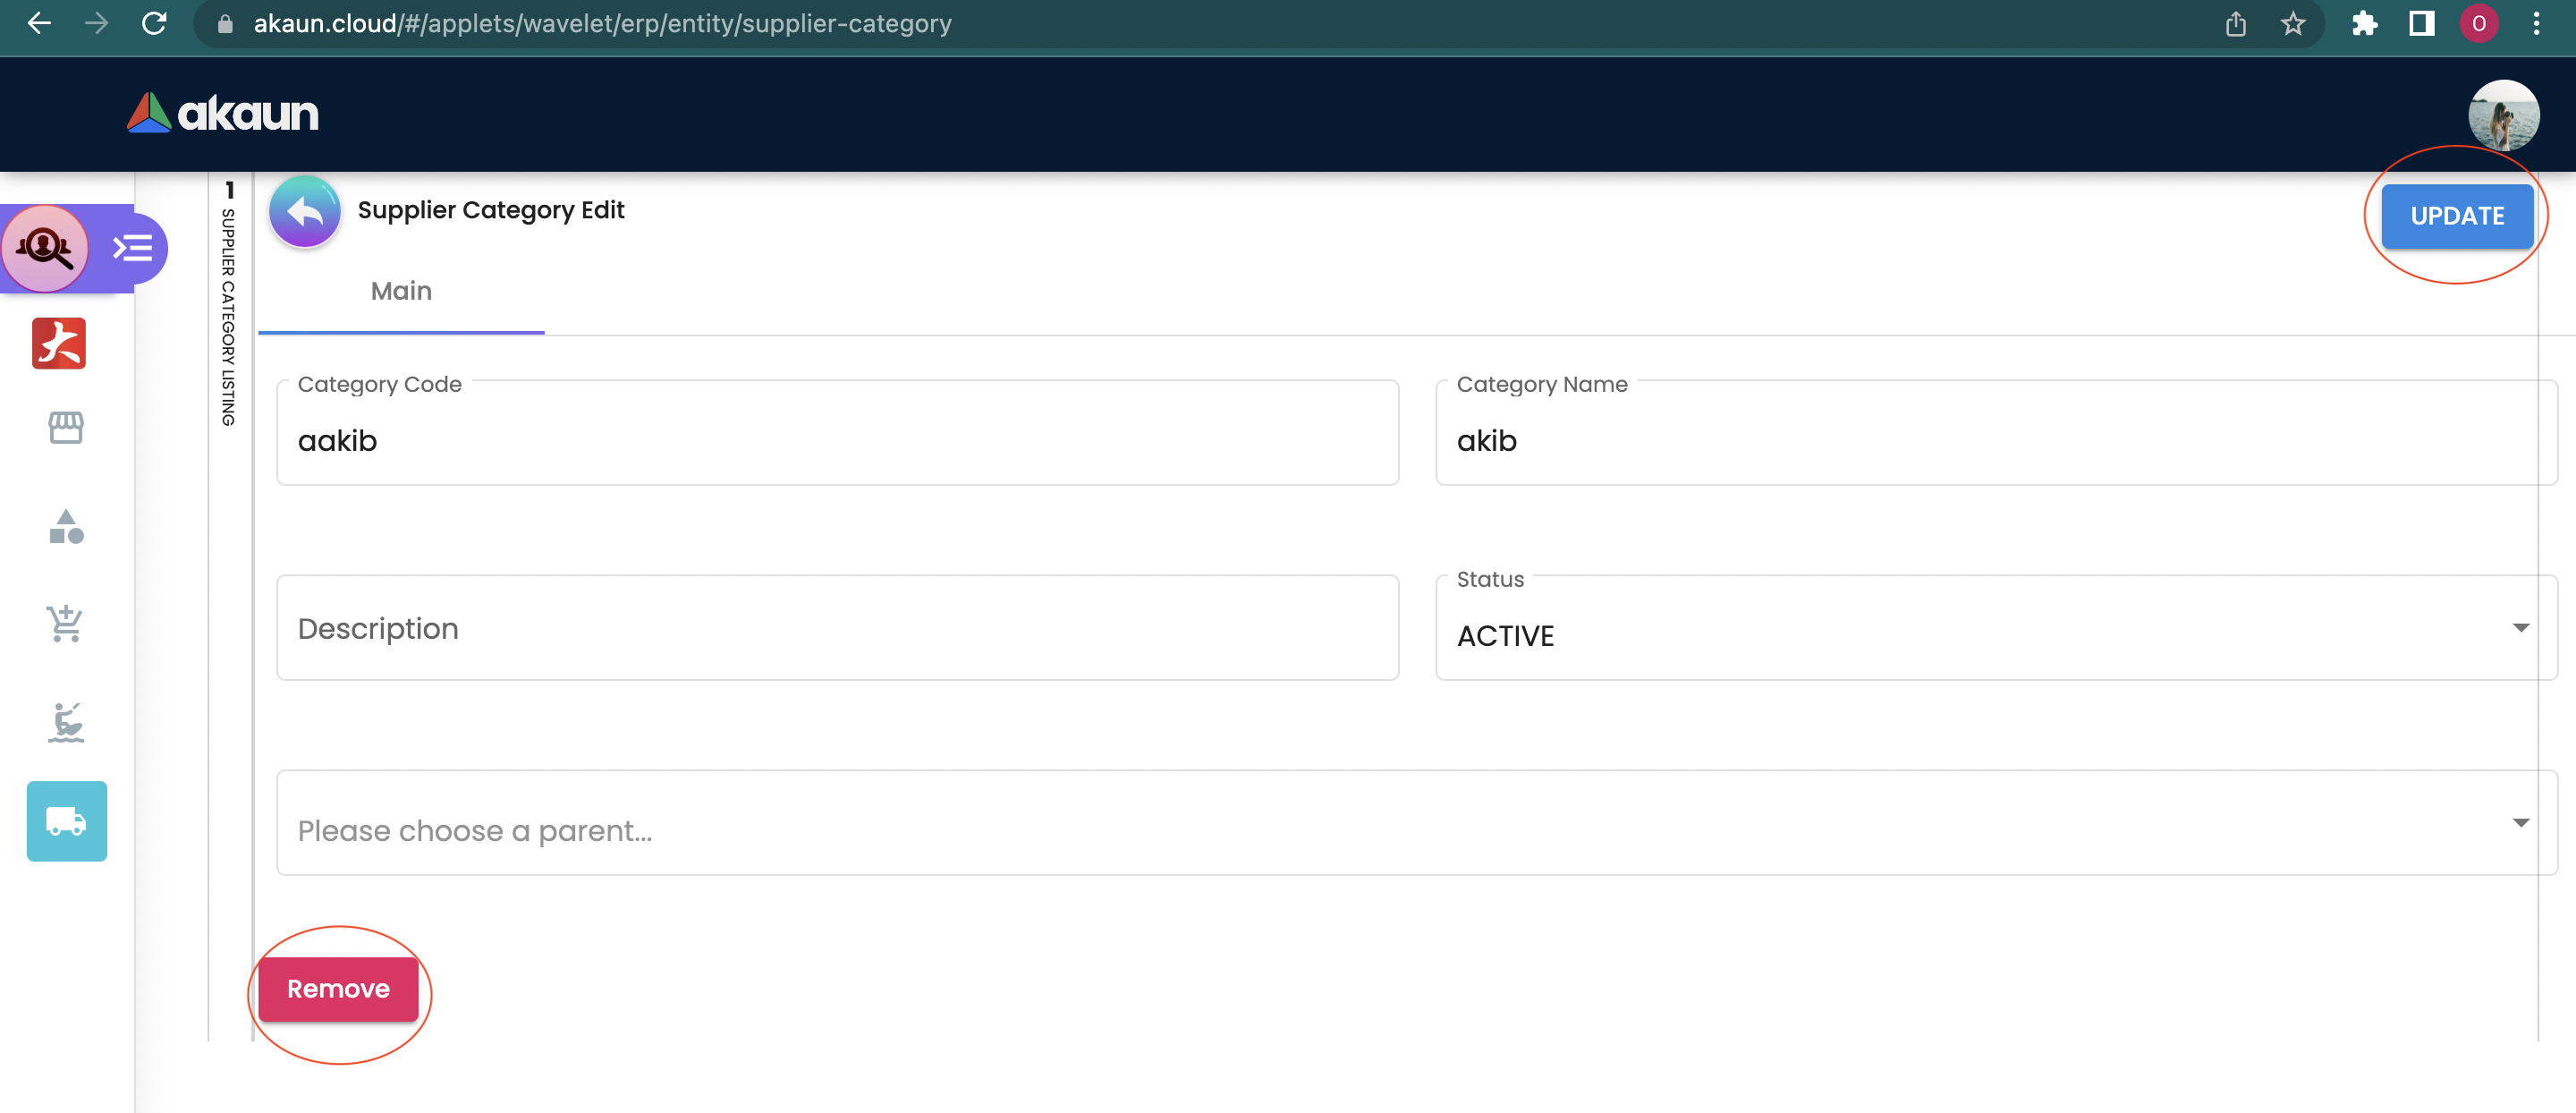Click the akaun logo

(222, 114)
